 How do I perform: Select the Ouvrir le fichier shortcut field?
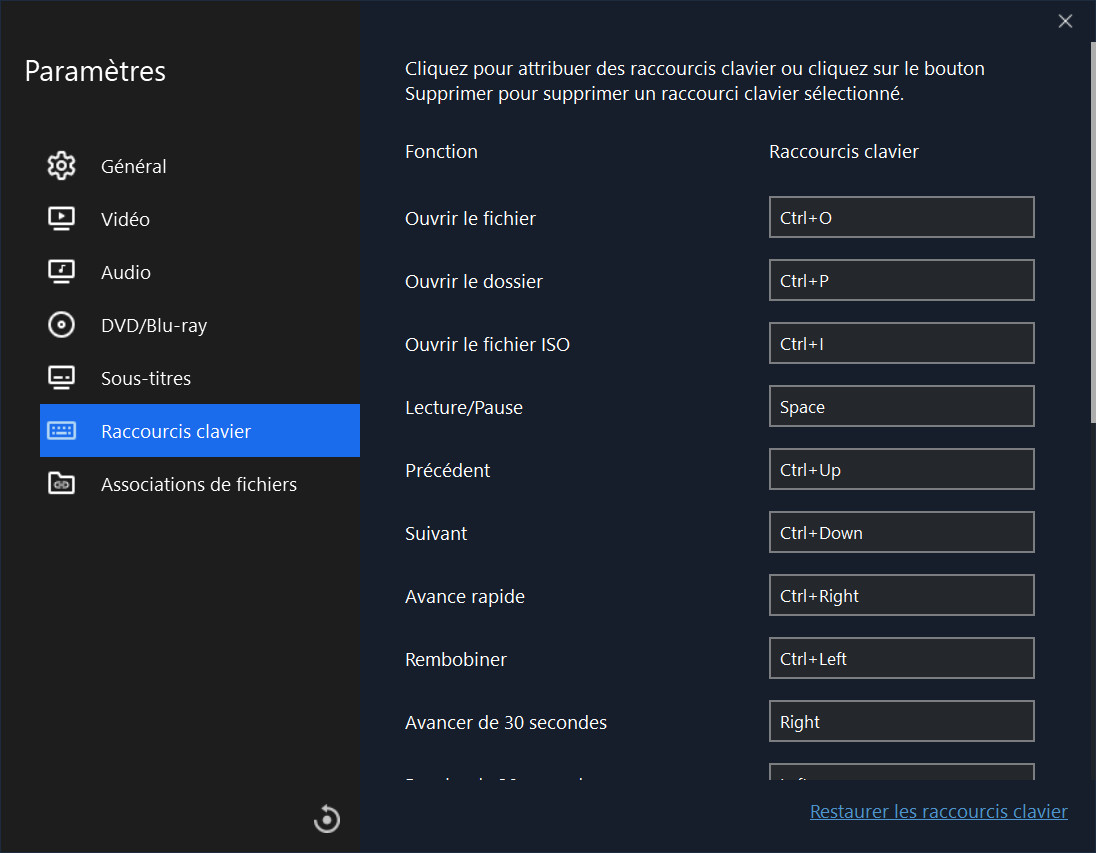[901, 218]
